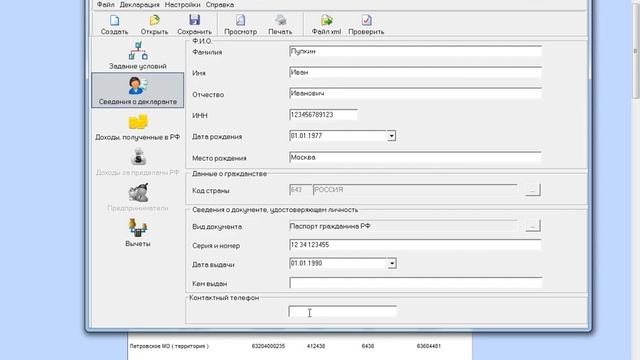The width and height of the screenshot is (640, 360).
Task: Open the Справка menu
Action: click(220, 5)
